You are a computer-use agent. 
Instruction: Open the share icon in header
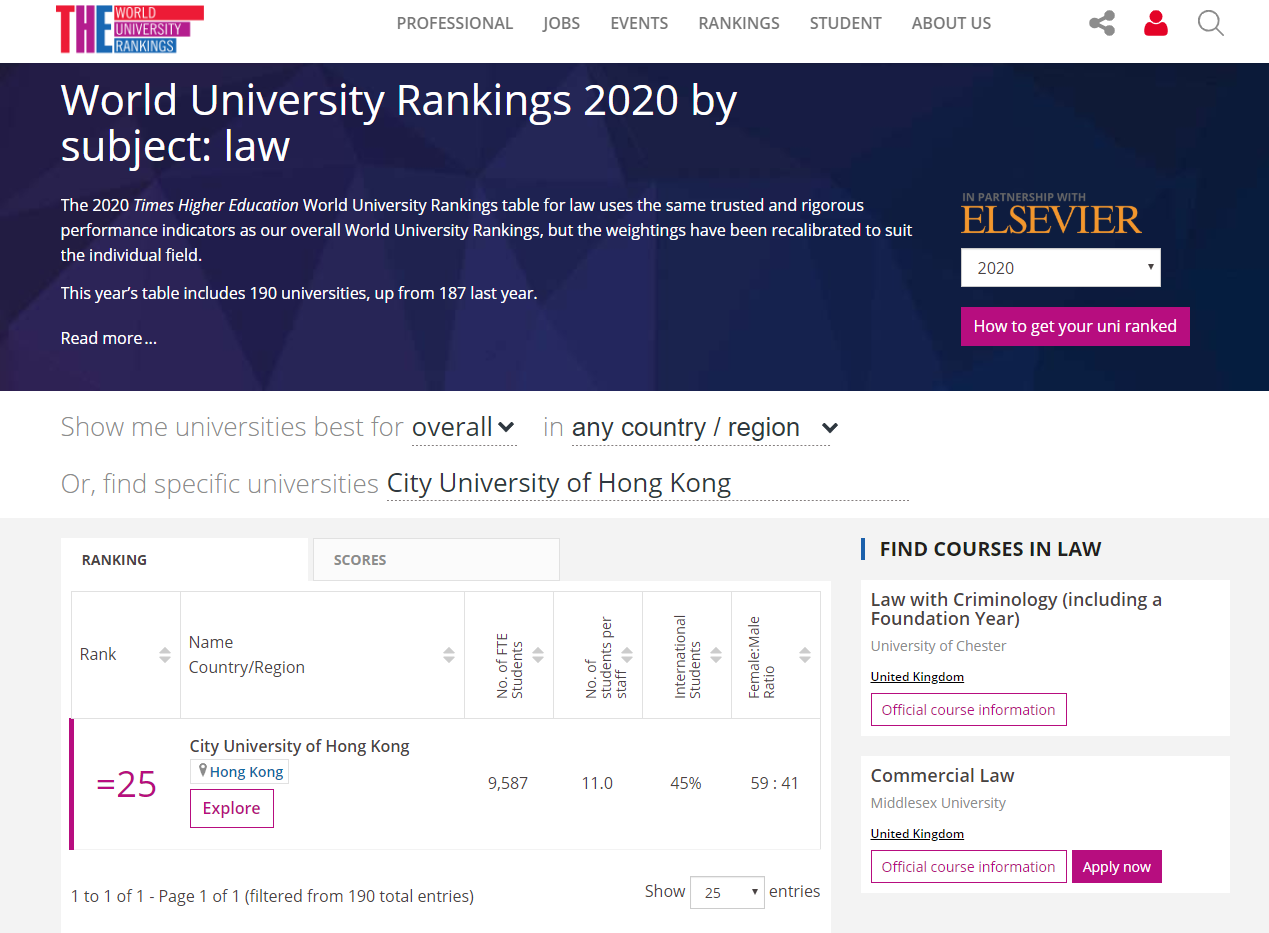(1102, 23)
